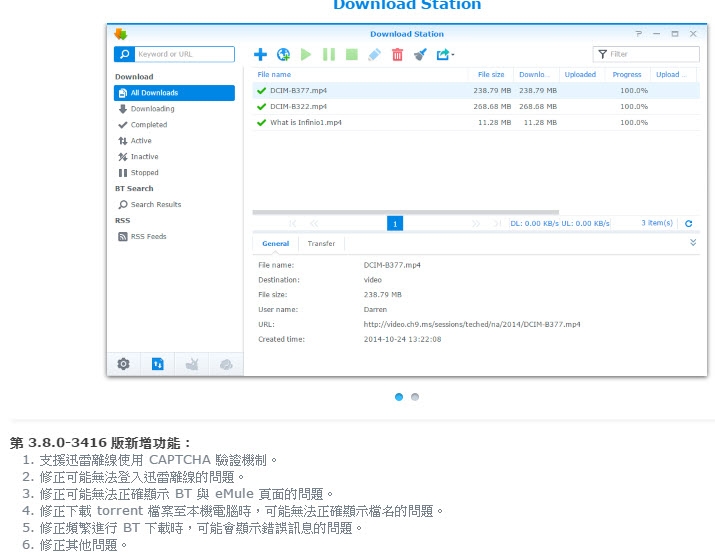
Task: Click the add download via URL globe icon
Action: [x=283, y=55]
